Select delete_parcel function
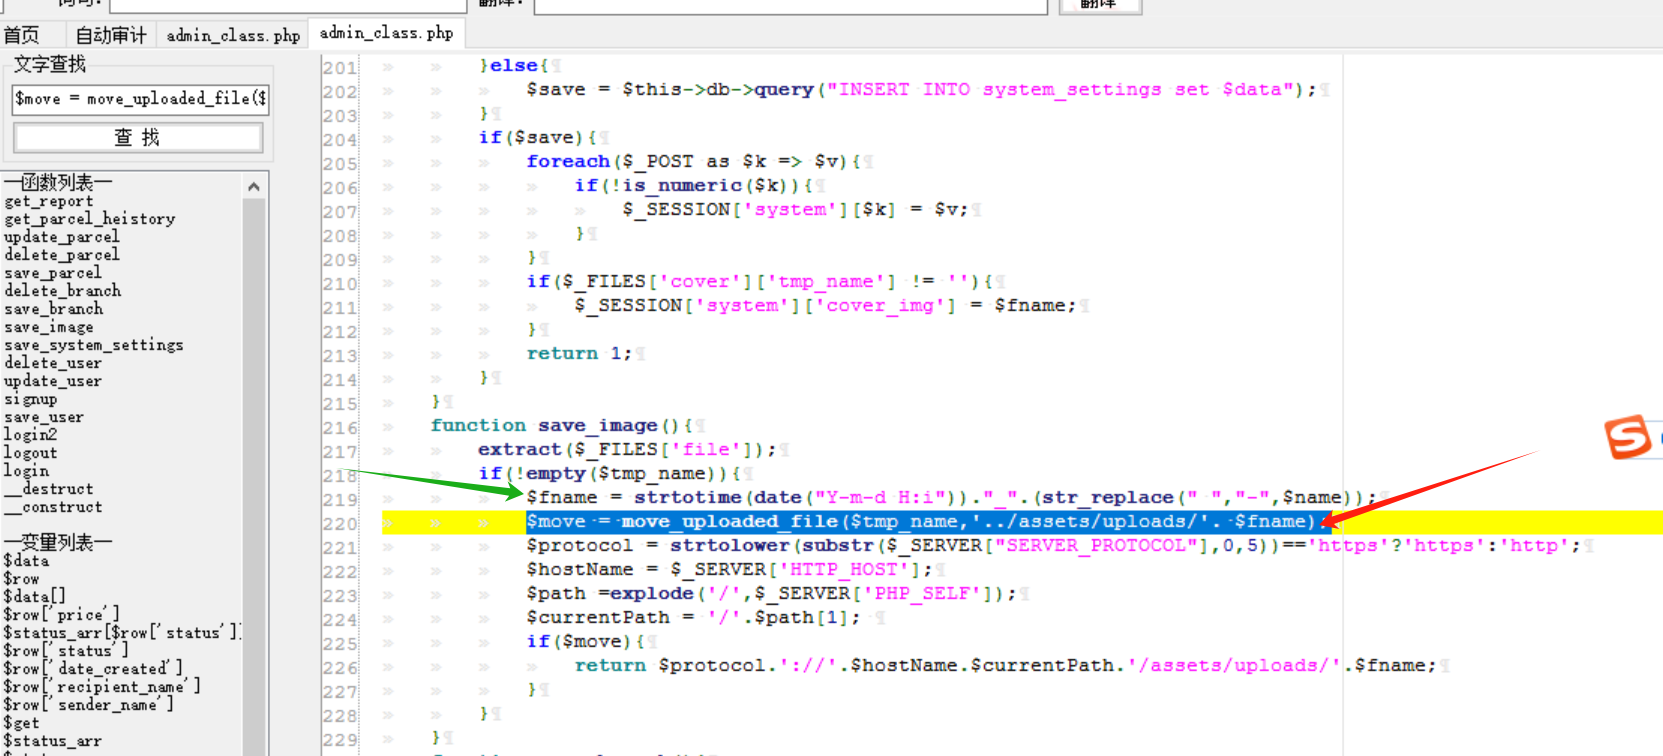Screen dimensions: 1663x756 click(61, 255)
